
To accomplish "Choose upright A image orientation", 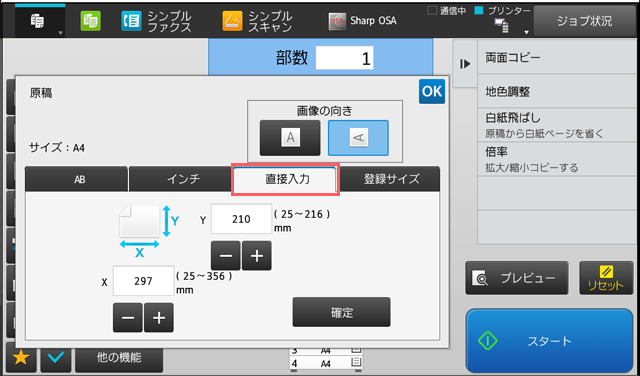I will tap(290, 138).
